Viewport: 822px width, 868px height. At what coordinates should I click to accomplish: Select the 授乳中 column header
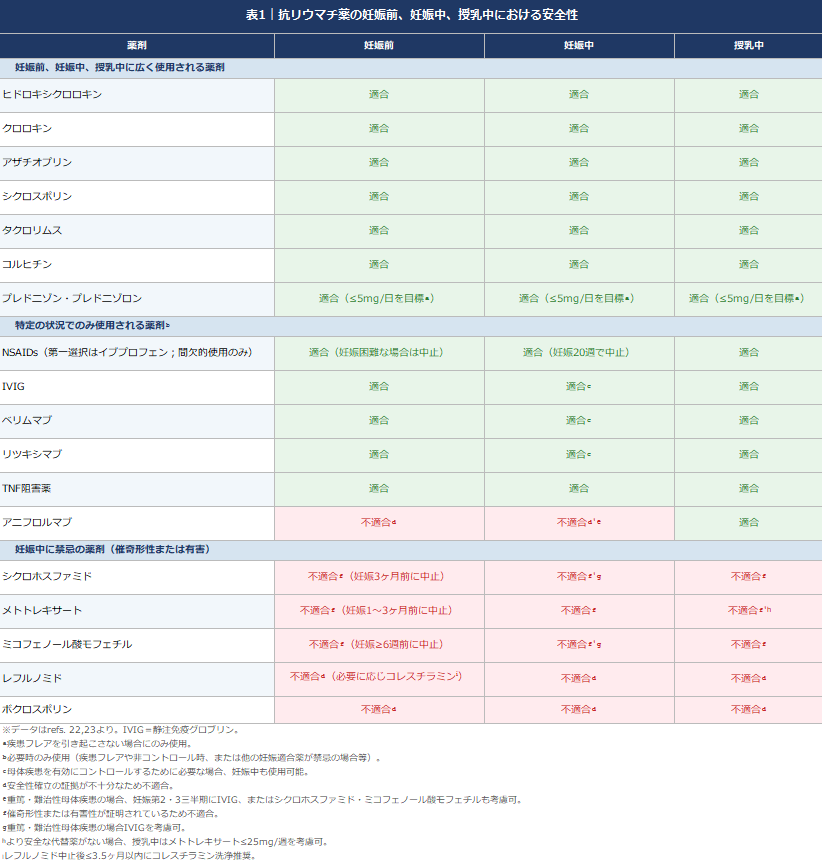pos(748,45)
